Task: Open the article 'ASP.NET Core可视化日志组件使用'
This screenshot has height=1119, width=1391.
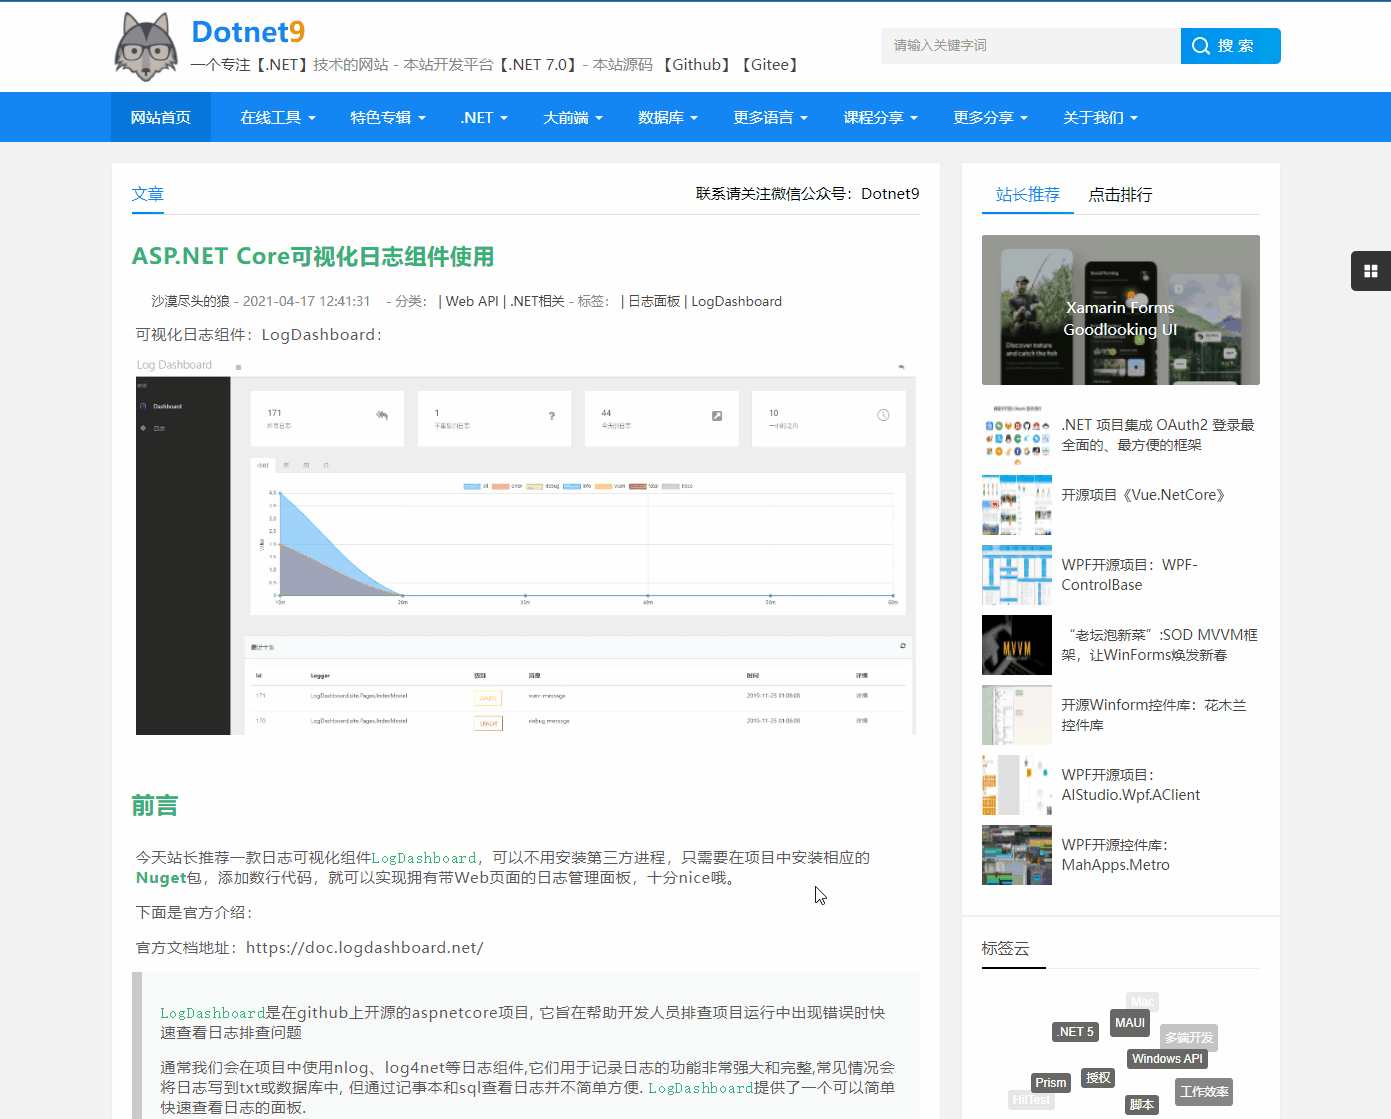Action: coord(312,257)
